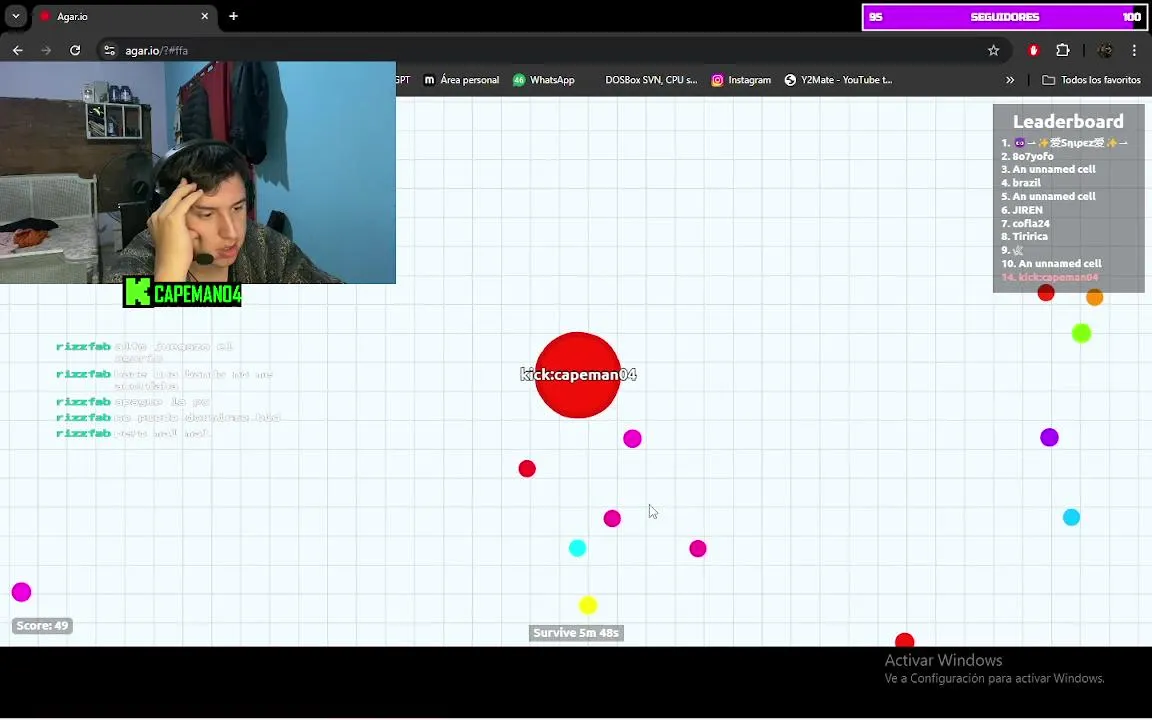
Task: Open the Chrome profile avatar
Action: [x=1104, y=51]
